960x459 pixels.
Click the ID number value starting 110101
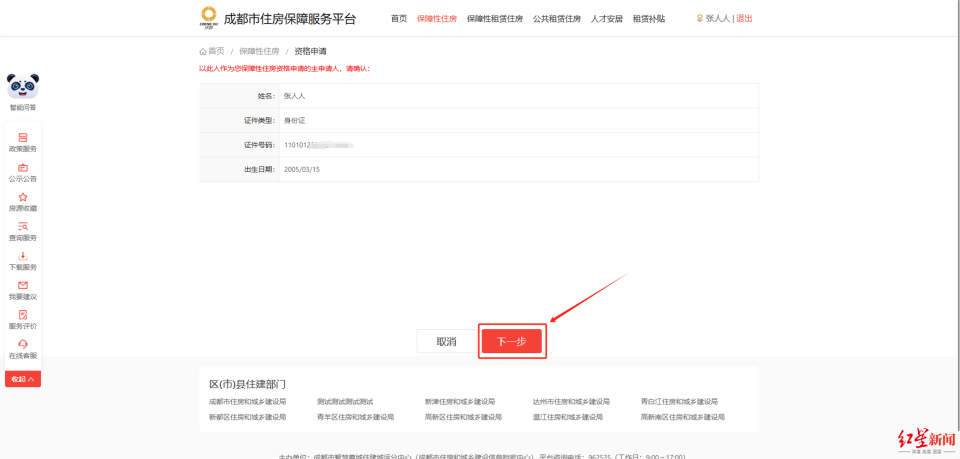(x=320, y=145)
